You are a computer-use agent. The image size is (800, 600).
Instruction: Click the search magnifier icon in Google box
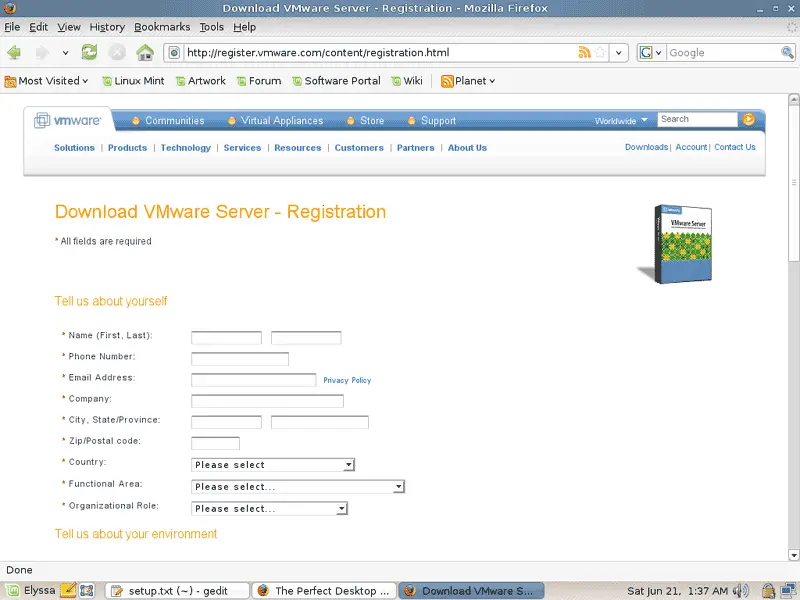click(787, 52)
